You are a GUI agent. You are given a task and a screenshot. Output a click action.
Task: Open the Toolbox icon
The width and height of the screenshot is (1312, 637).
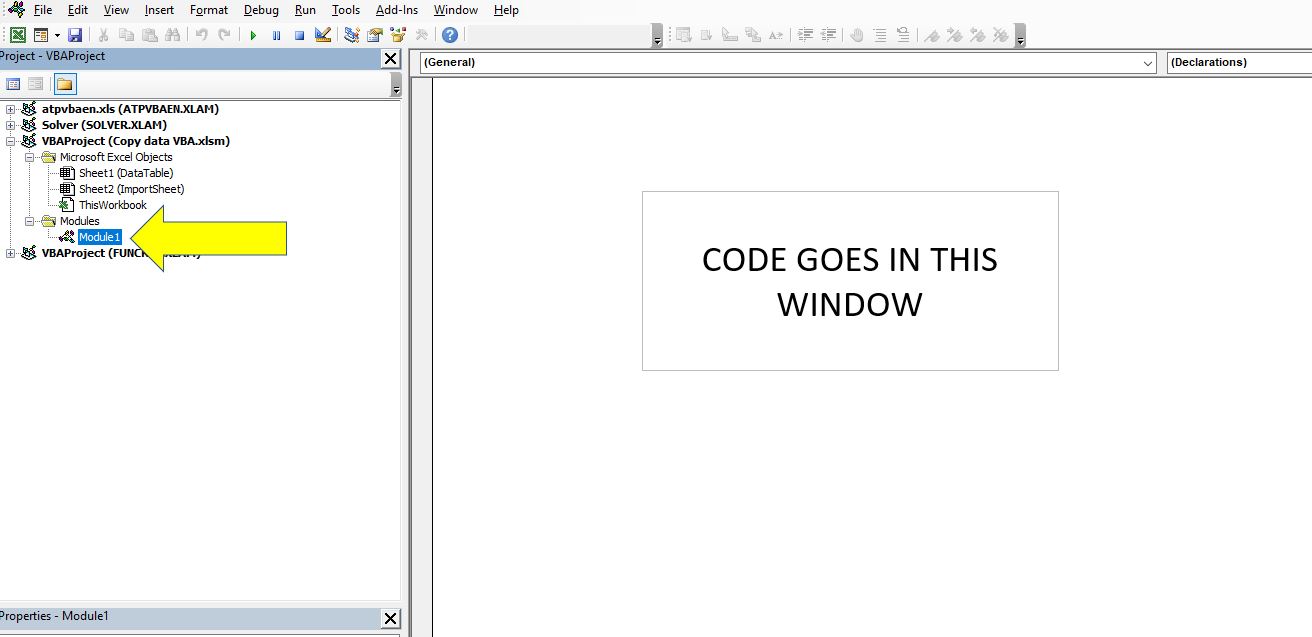(421, 34)
